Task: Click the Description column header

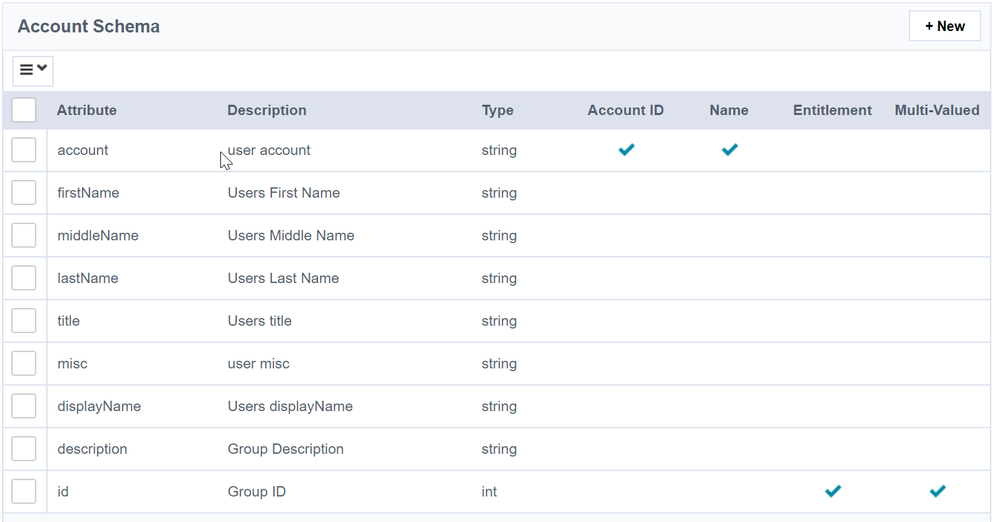Action: [x=267, y=110]
